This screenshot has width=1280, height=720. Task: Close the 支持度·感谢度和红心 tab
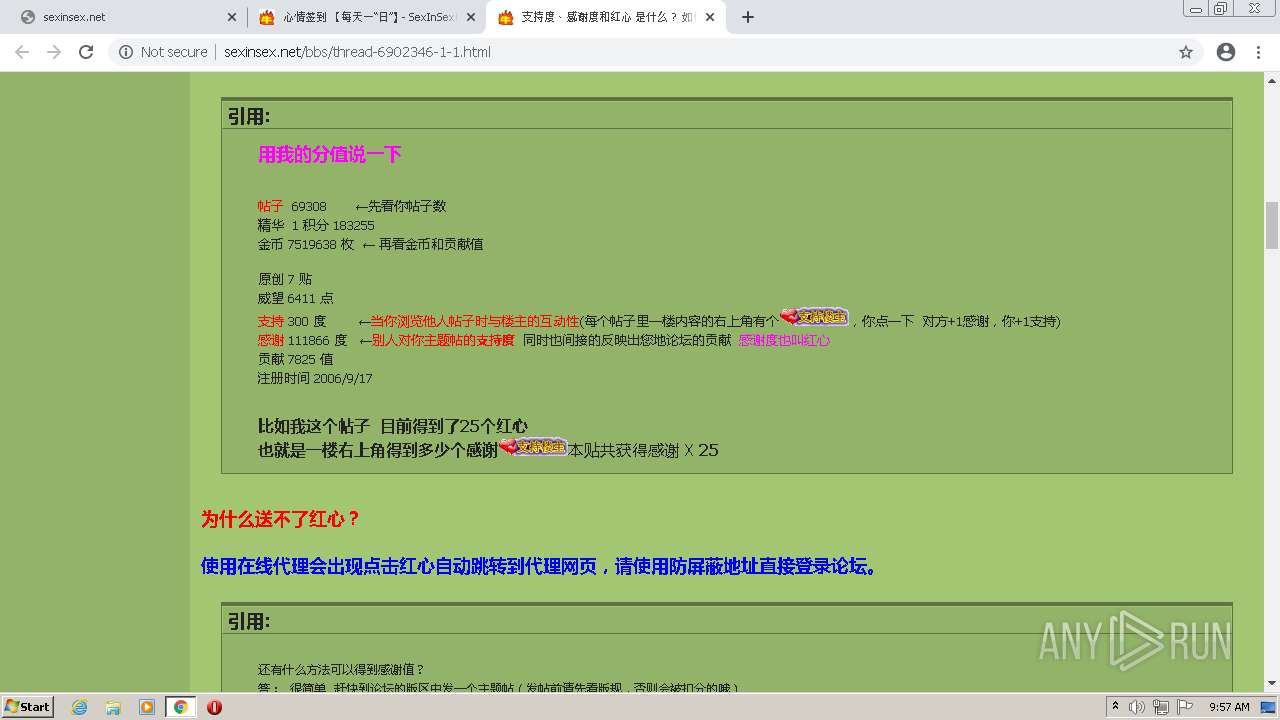click(710, 17)
